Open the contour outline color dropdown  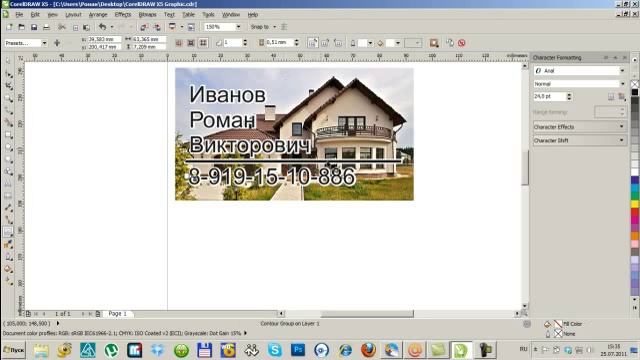(370, 43)
